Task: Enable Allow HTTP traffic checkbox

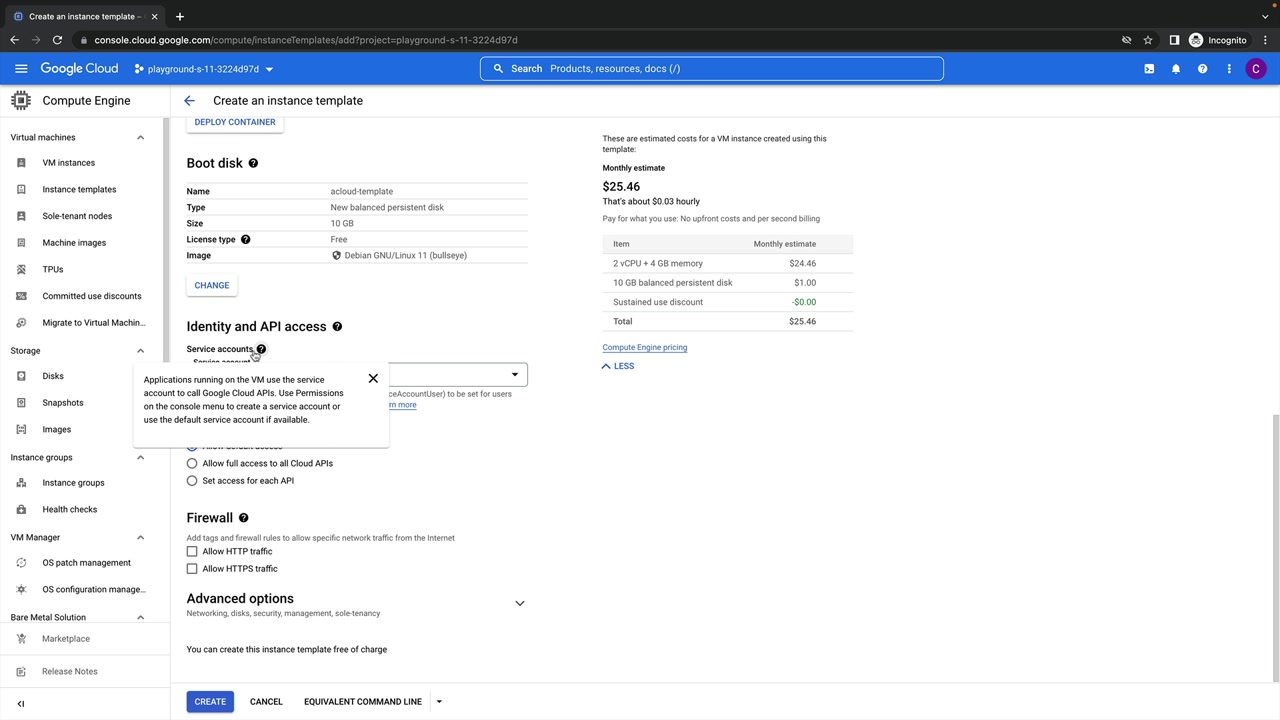Action: [x=192, y=552]
